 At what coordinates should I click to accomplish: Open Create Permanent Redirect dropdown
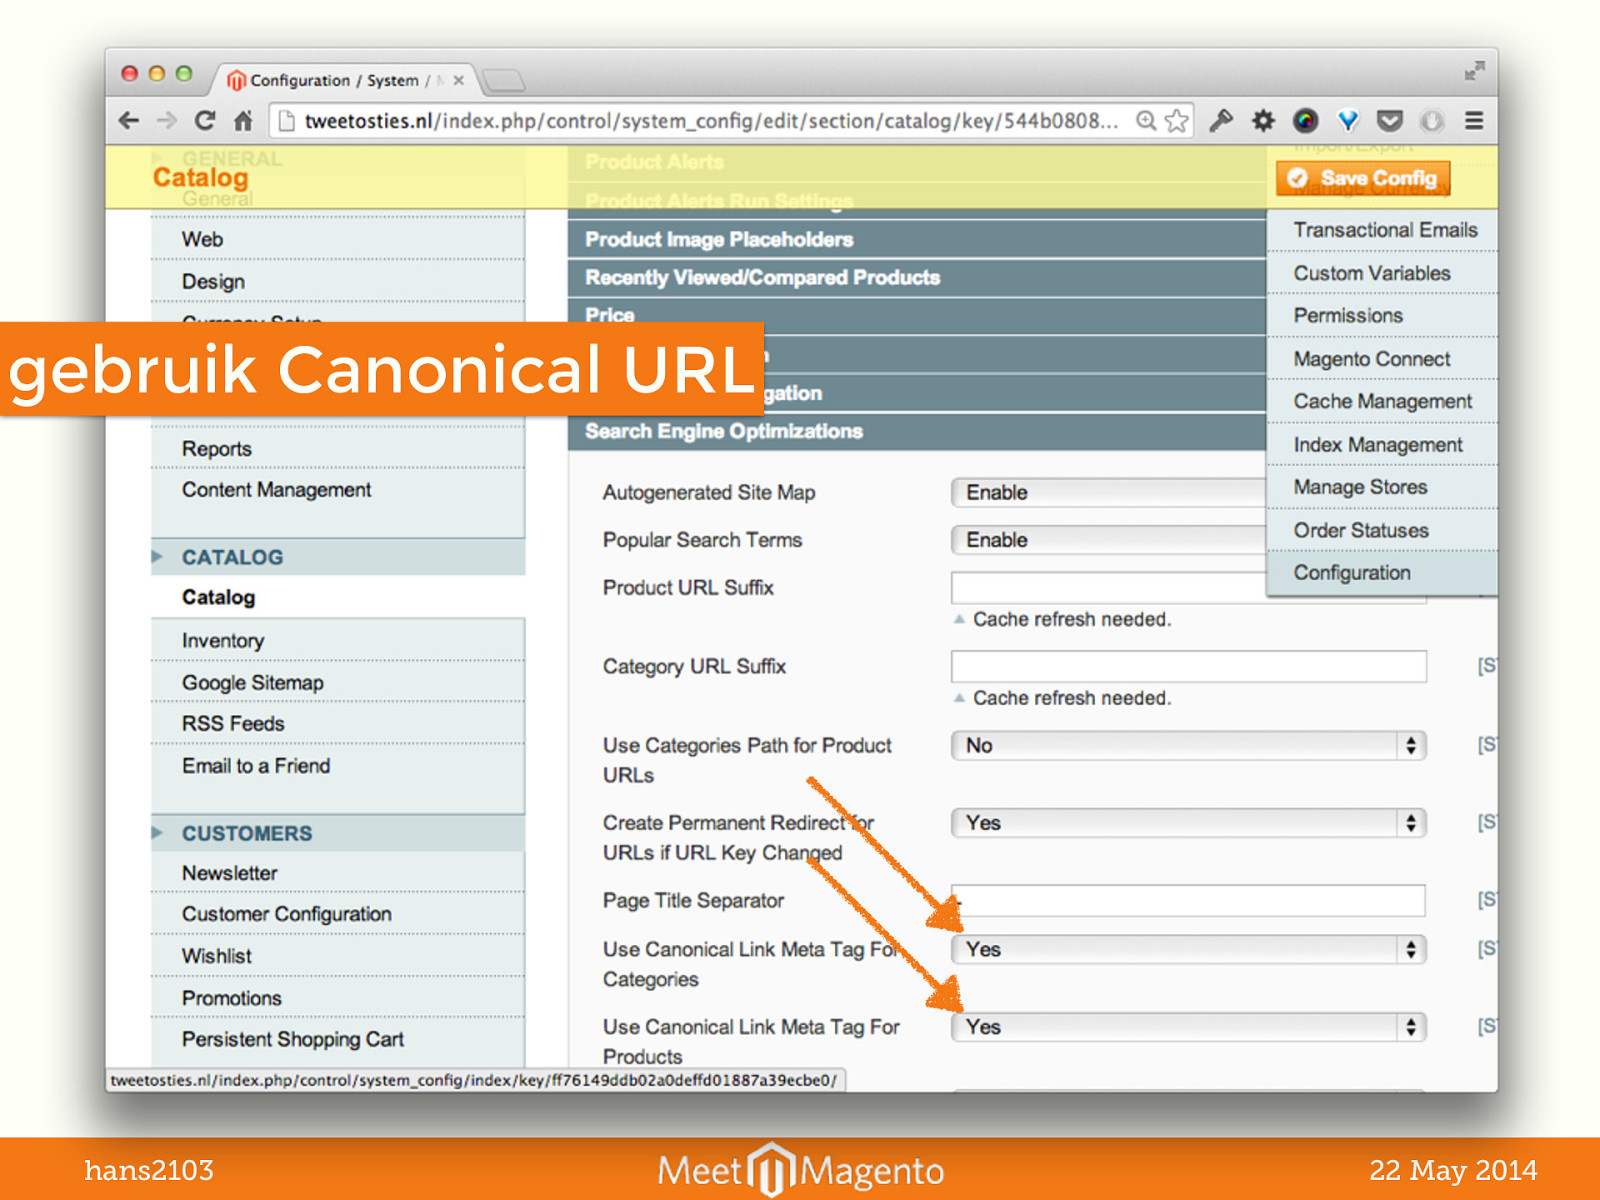tap(1188, 823)
